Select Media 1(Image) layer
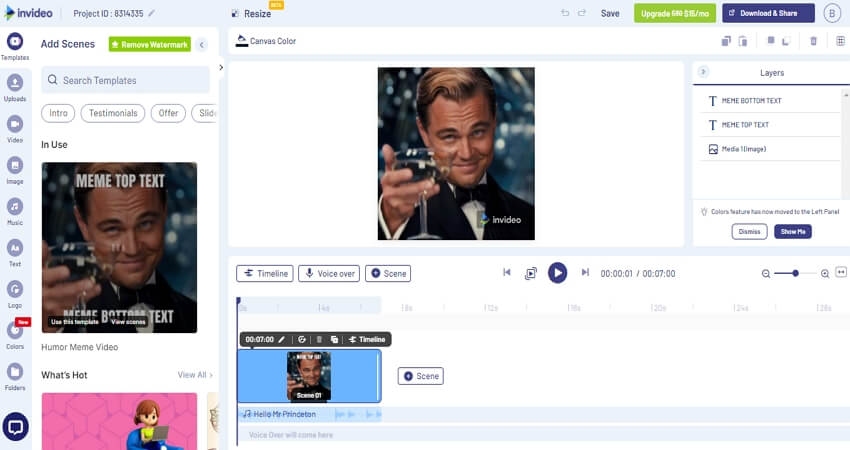The width and height of the screenshot is (850, 450). (770, 149)
